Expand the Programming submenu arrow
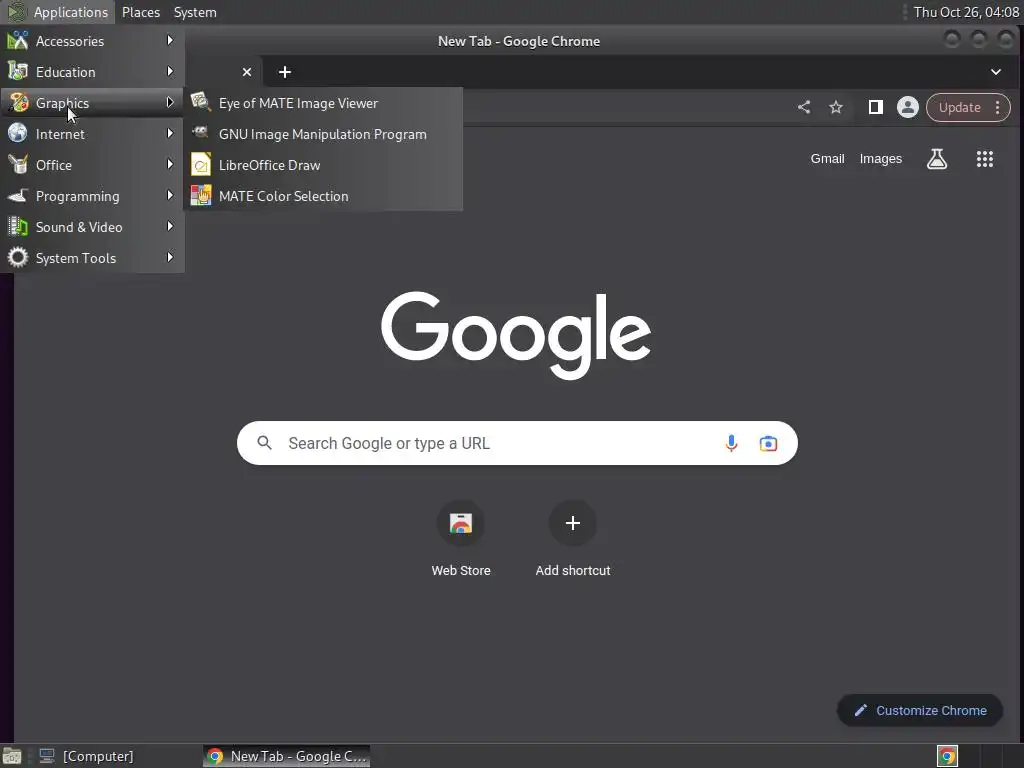The height and width of the screenshot is (768, 1024). pos(170,195)
